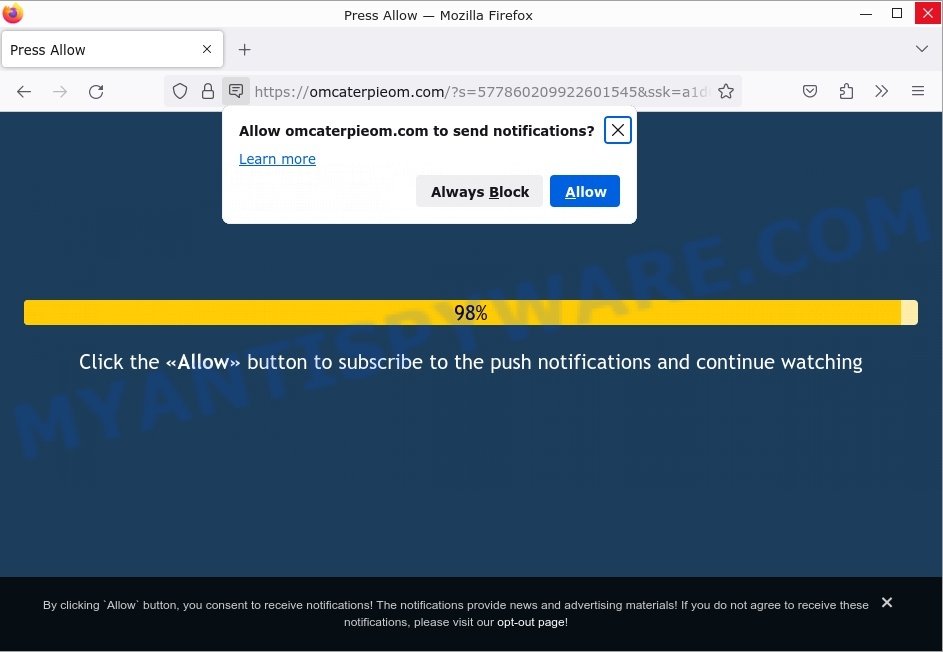Open the Extensions puzzle icon
Image resolution: width=943 pixels, height=652 pixels.
tap(846, 92)
